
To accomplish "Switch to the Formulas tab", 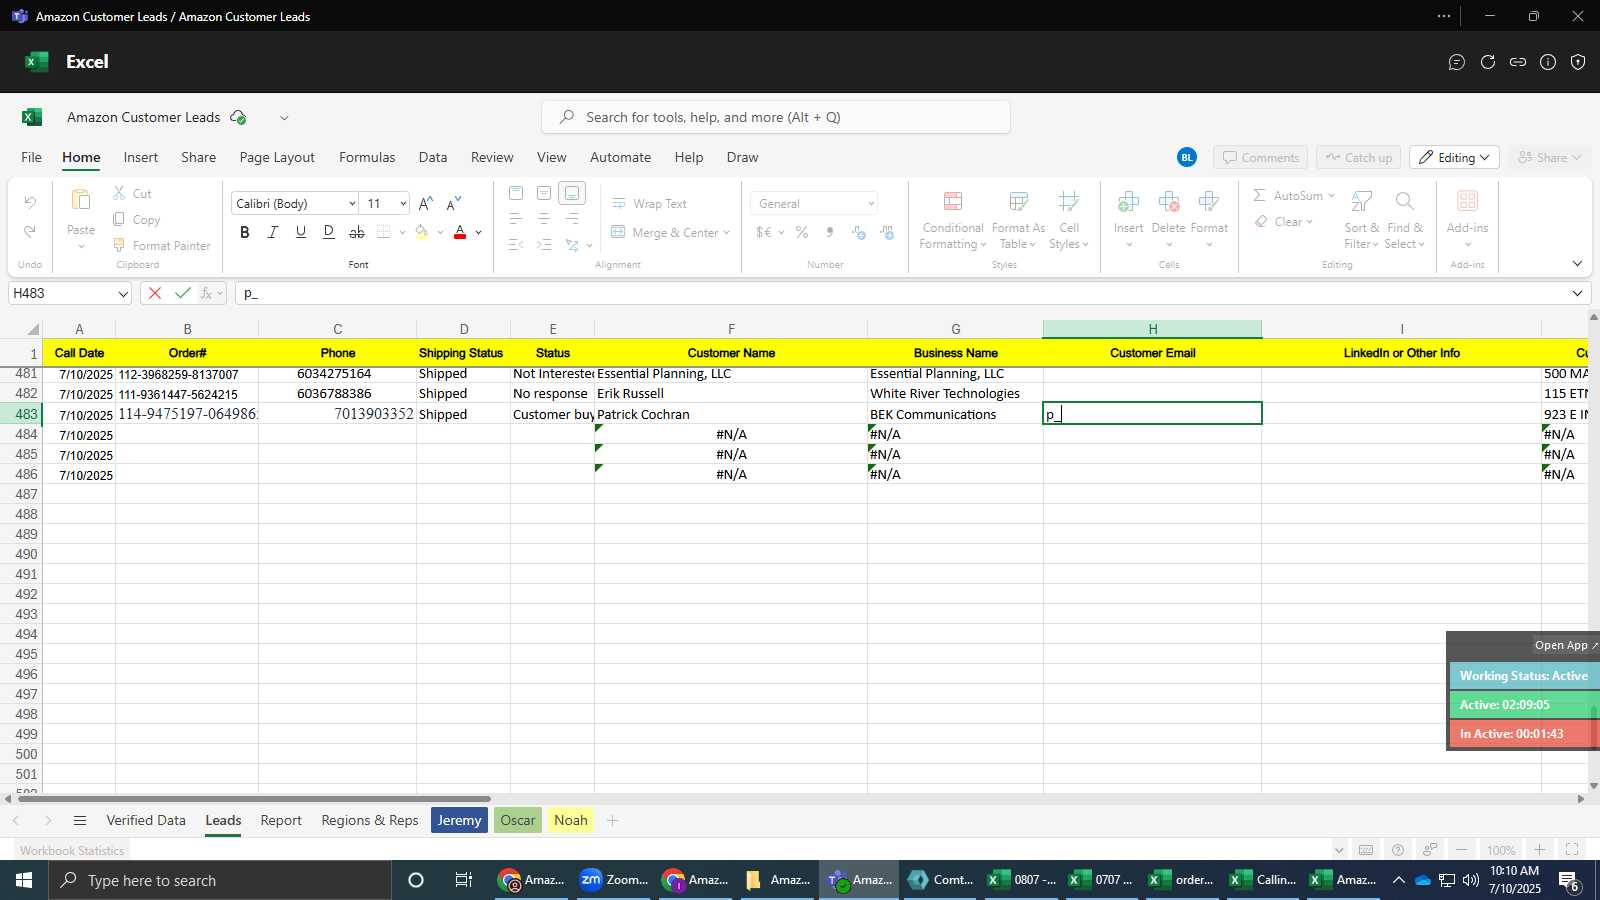I will [x=367, y=157].
